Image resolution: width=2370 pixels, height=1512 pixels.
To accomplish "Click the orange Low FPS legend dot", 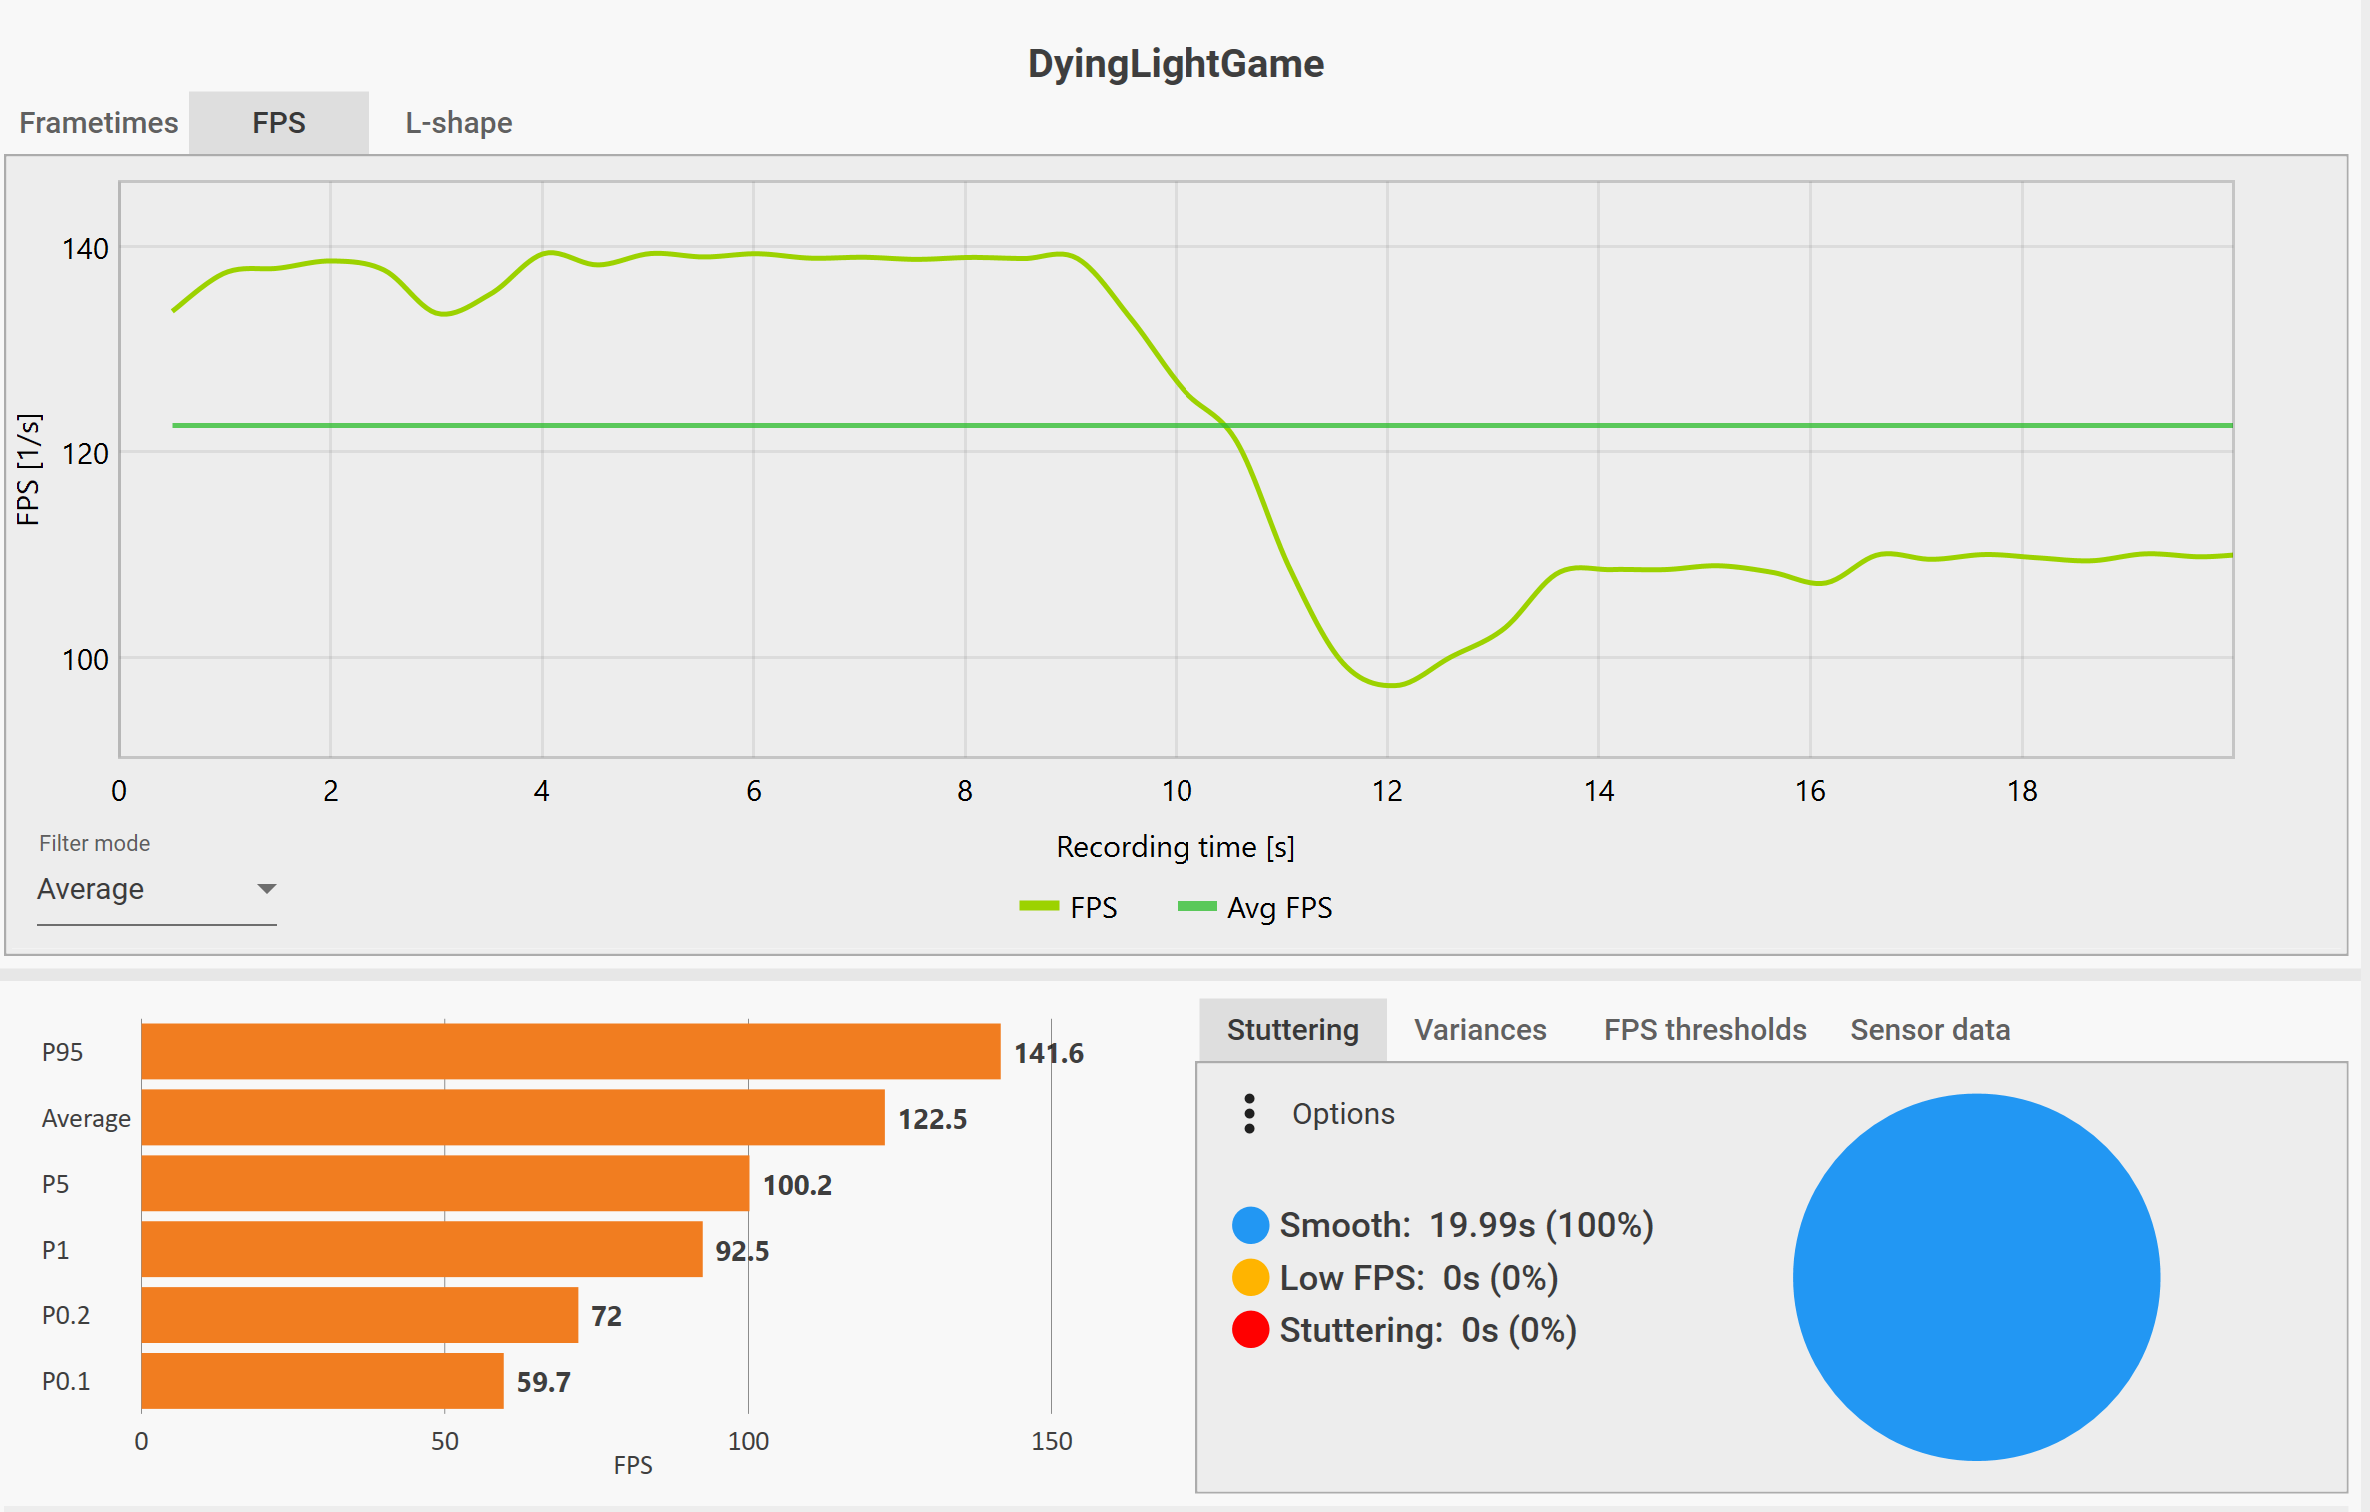I will [x=1250, y=1278].
